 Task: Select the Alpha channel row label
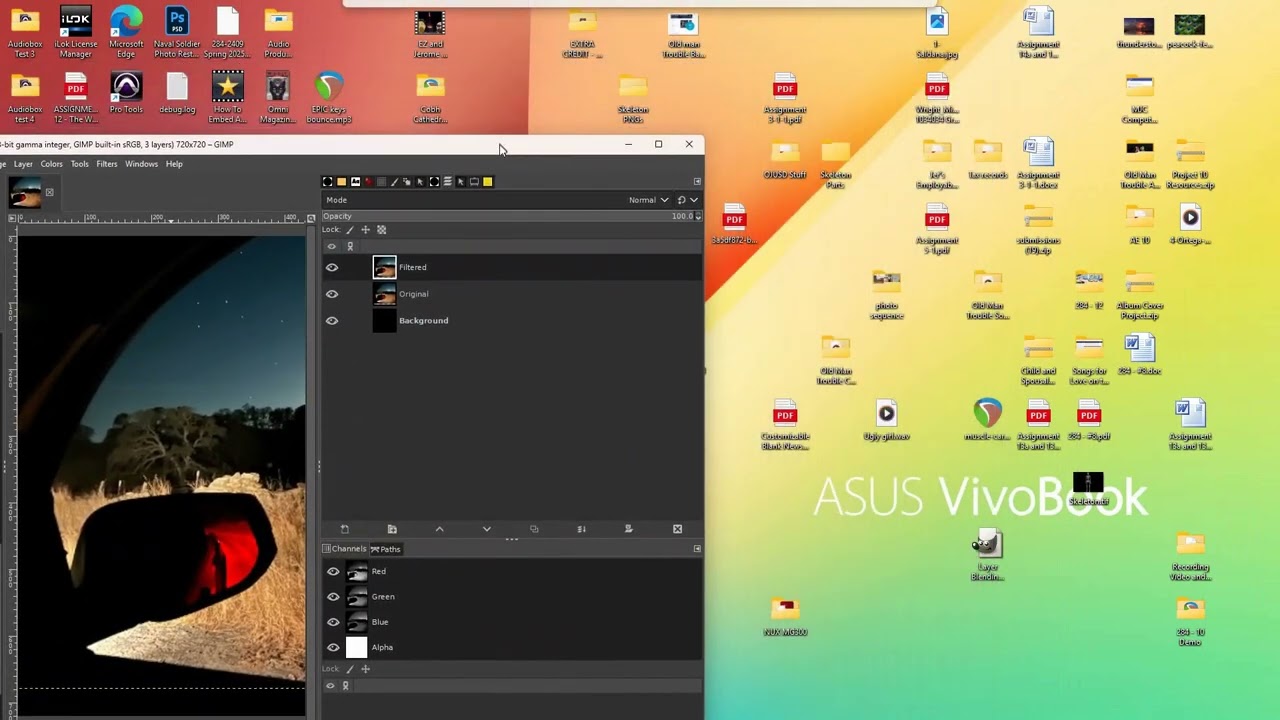pos(382,647)
